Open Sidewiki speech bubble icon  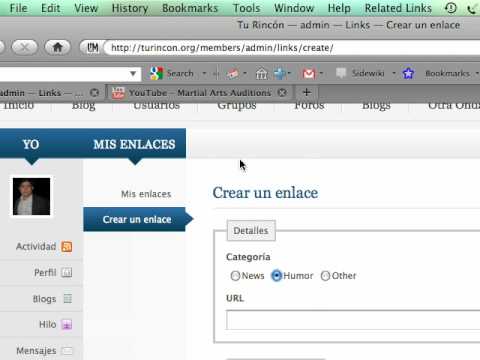tap(341, 73)
